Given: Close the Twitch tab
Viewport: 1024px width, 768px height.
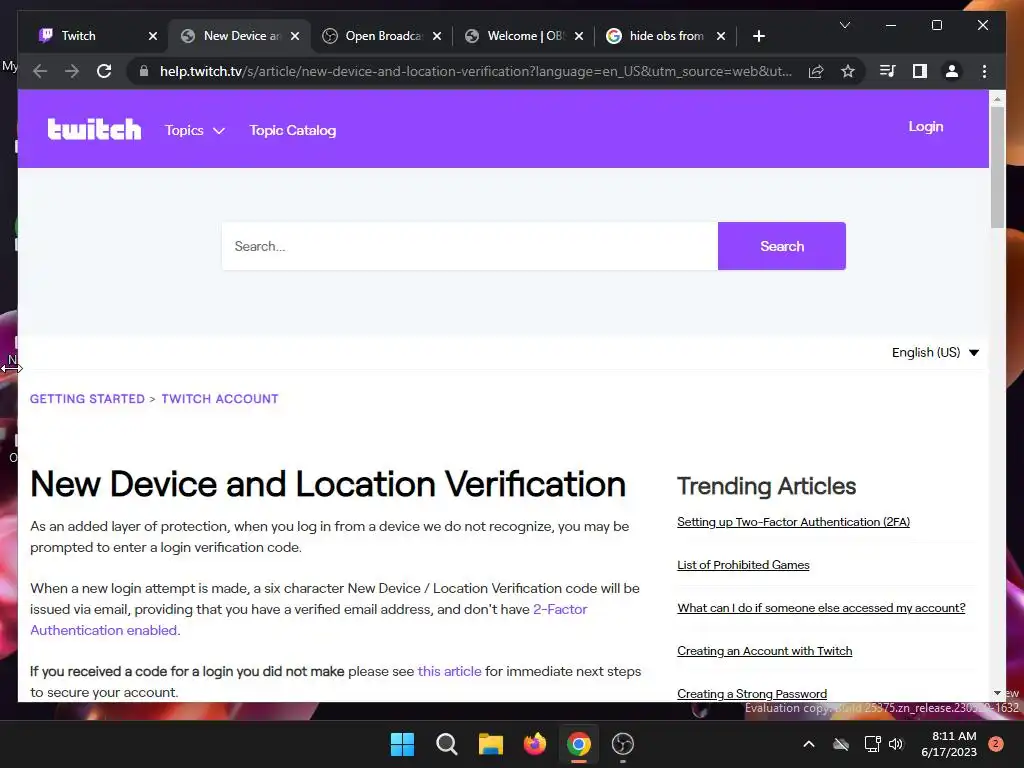Looking at the screenshot, I should (153, 36).
